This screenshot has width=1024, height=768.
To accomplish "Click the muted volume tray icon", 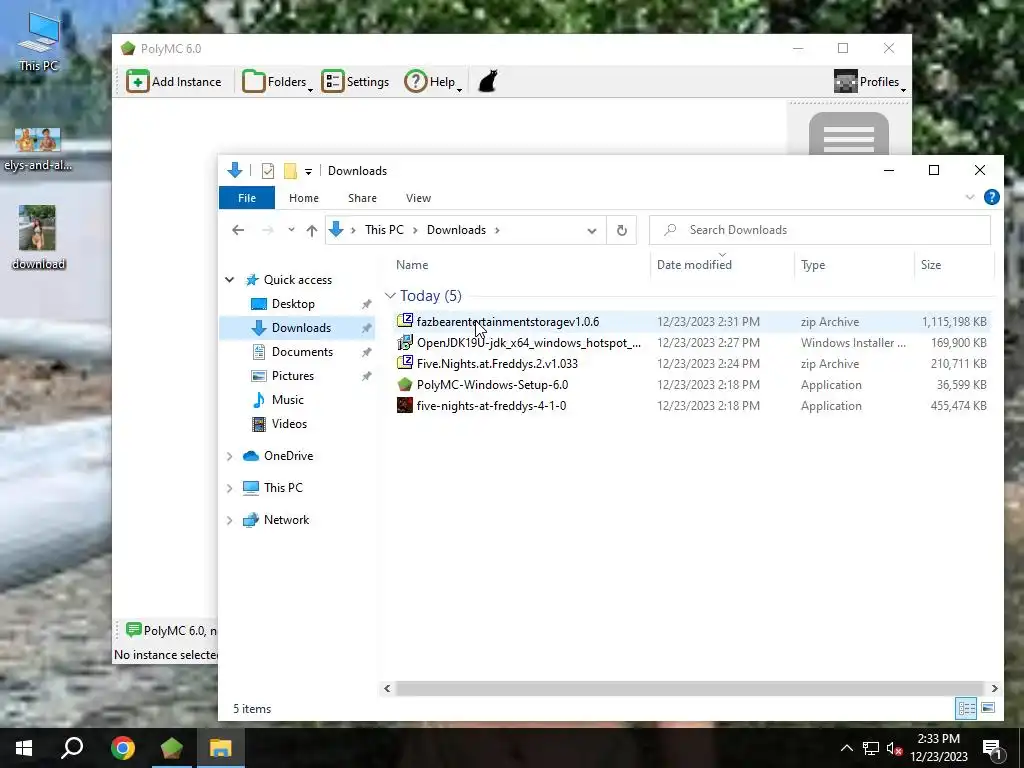I will click(x=894, y=748).
